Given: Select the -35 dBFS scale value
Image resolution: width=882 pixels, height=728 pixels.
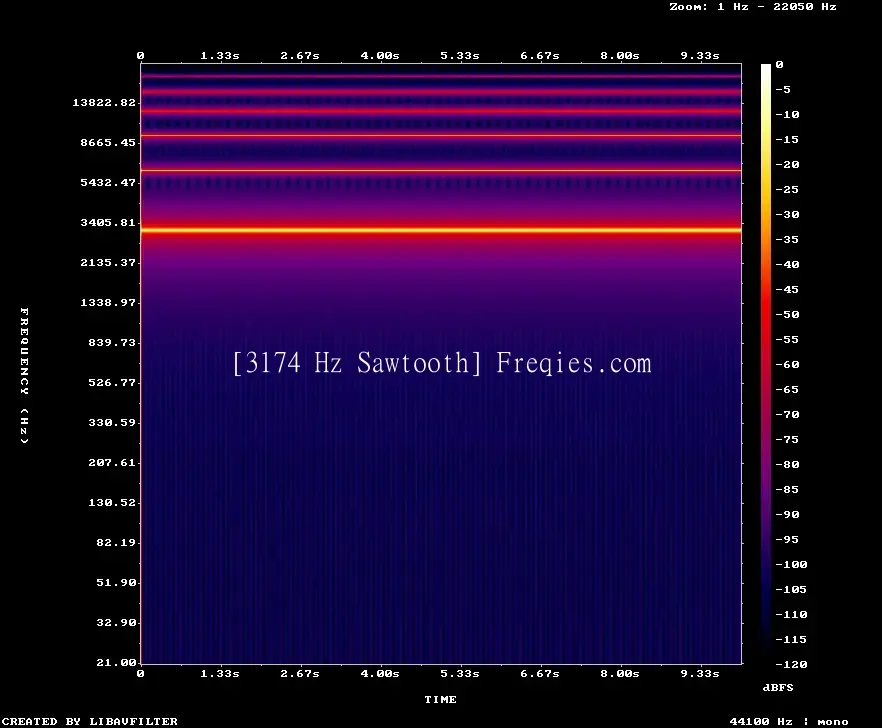Looking at the screenshot, I should coord(787,239).
